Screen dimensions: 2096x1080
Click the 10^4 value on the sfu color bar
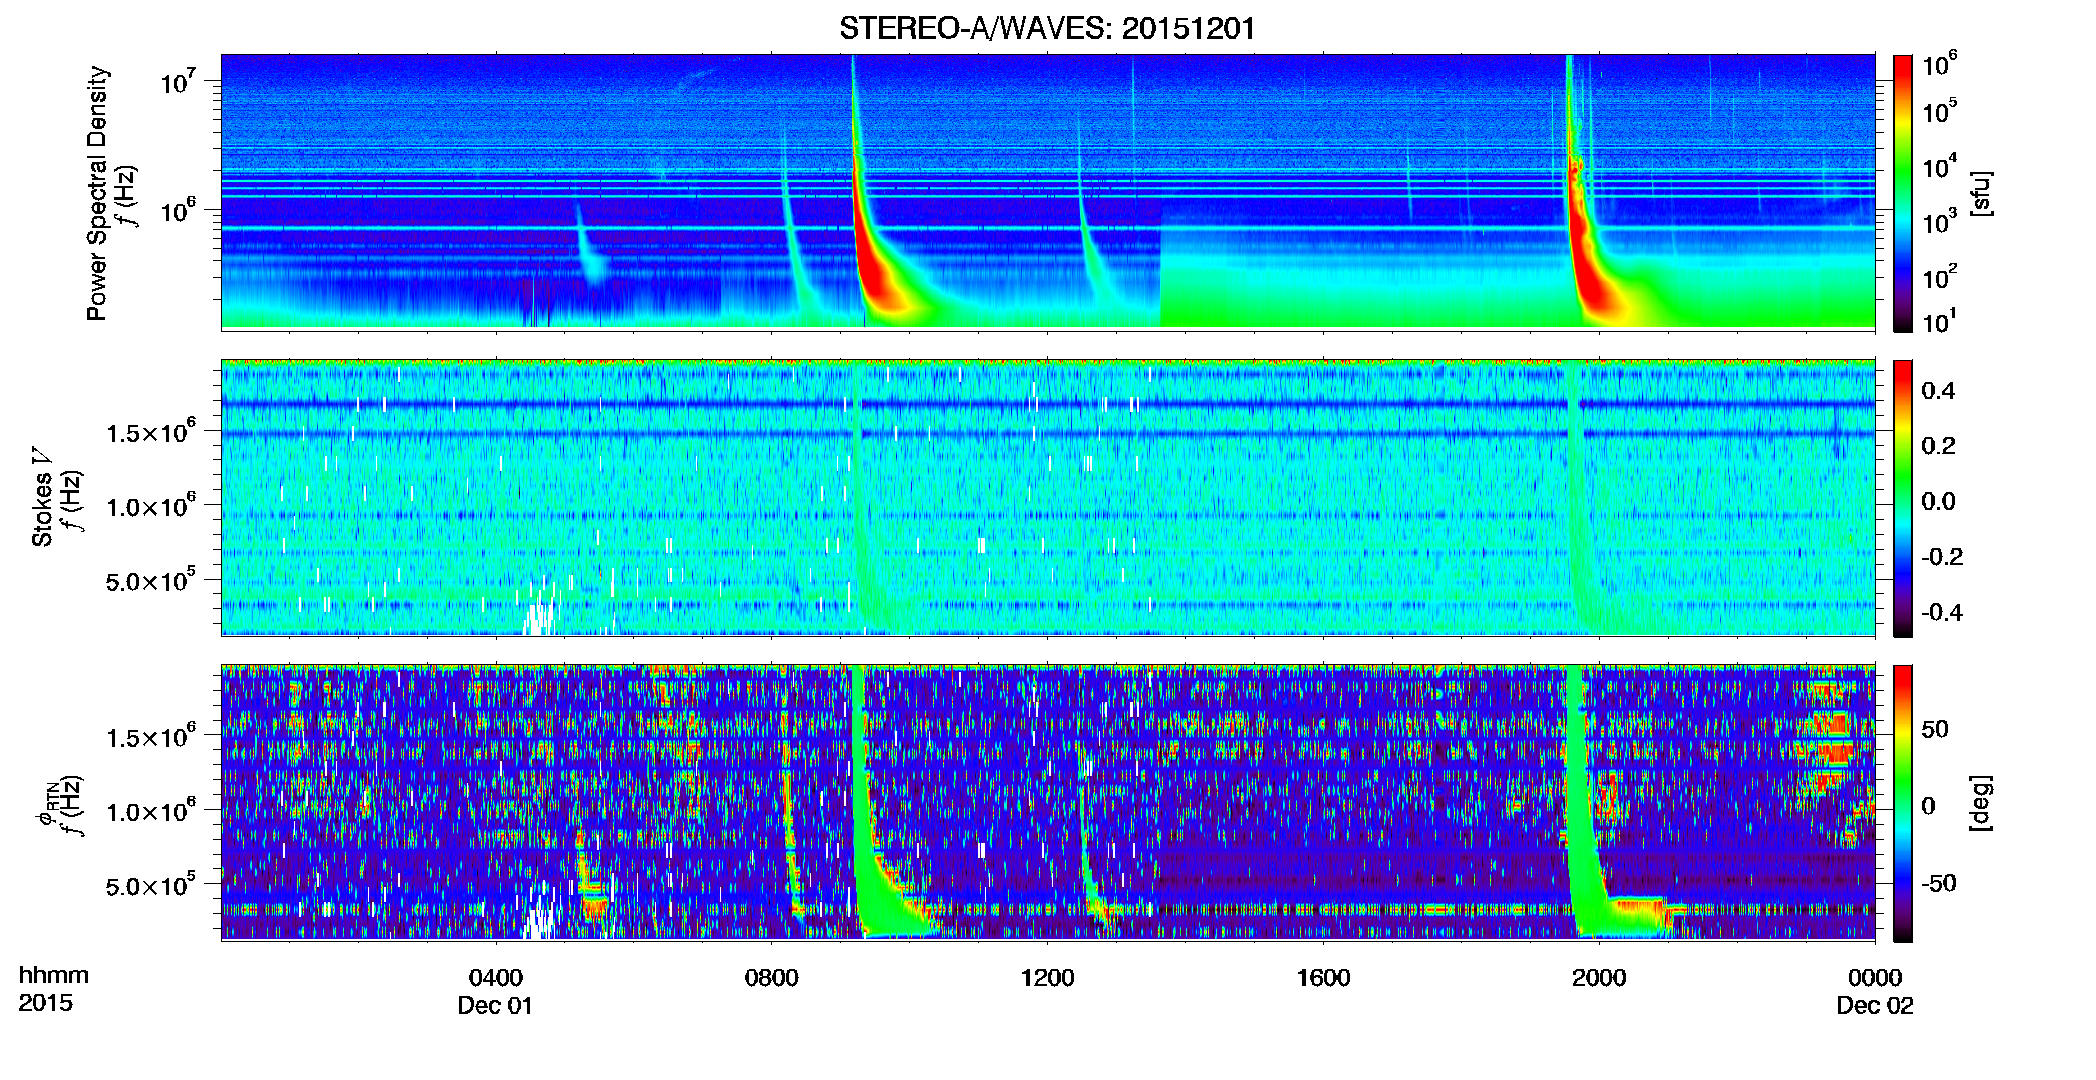pyautogui.click(x=1939, y=166)
